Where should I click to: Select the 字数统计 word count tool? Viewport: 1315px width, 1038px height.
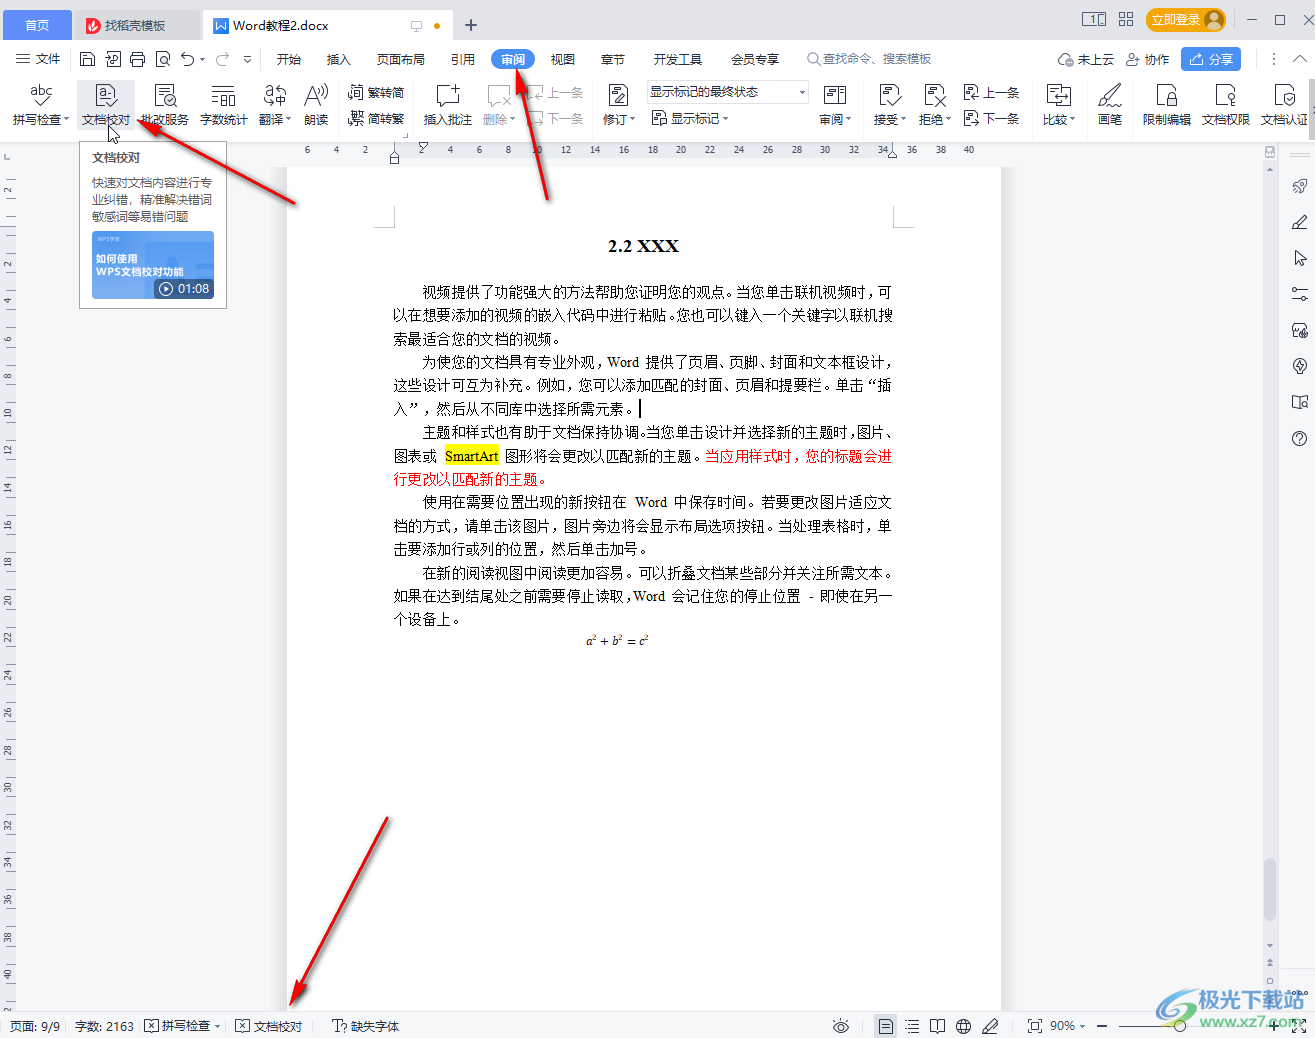coord(223,104)
